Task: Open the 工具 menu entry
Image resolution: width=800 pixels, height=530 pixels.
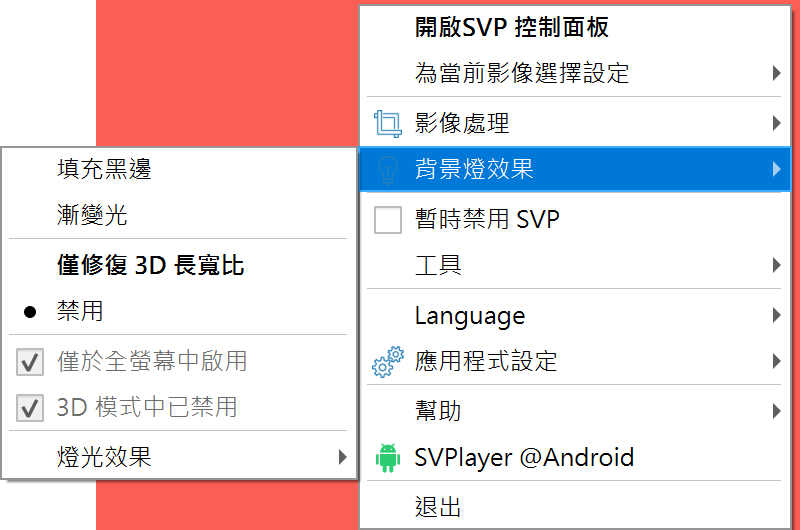Action: [575, 265]
